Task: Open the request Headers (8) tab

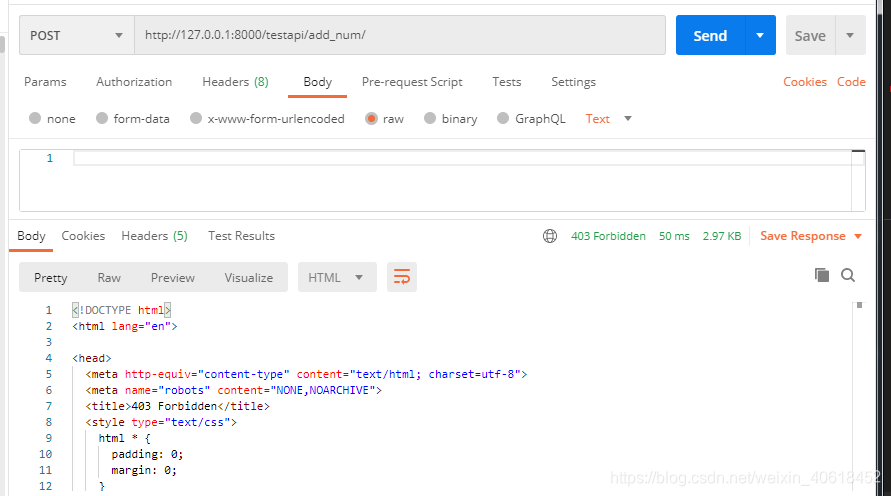Action: [x=235, y=82]
